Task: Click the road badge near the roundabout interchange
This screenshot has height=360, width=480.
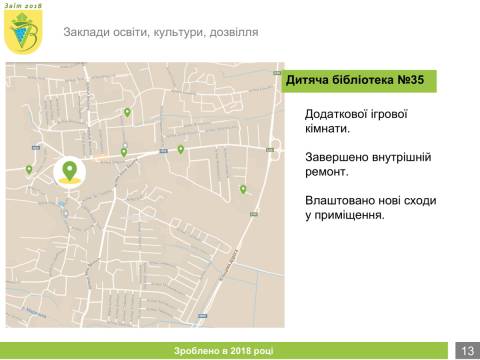Action: point(270,150)
